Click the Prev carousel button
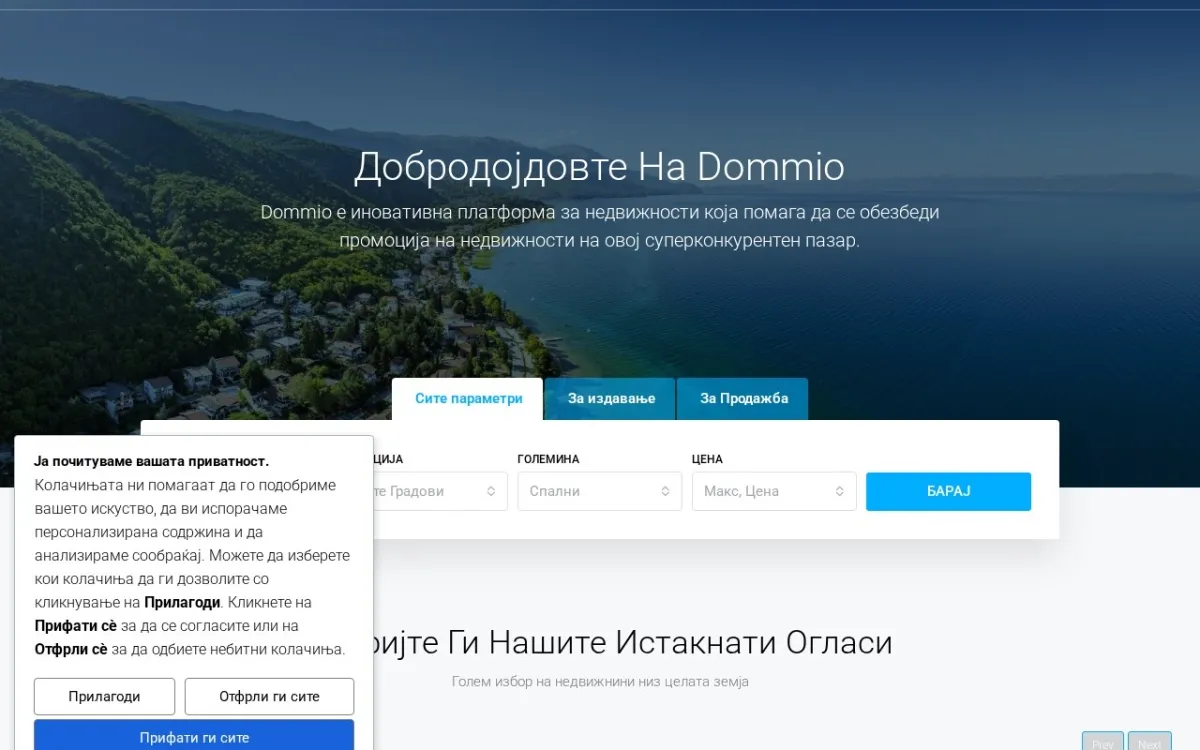Image resolution: width=1200 pixels, height=750 pixels. [x=1102, y=743]
